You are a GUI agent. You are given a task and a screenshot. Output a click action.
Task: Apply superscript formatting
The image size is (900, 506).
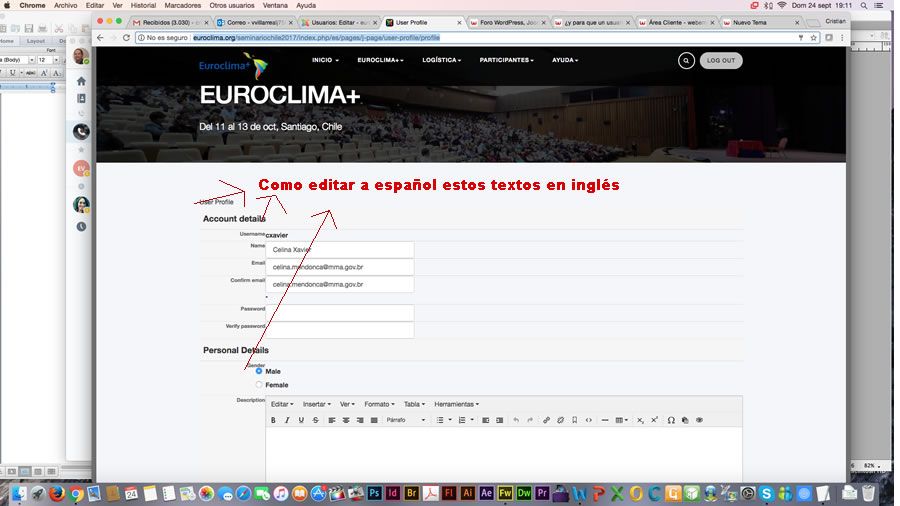654,420
